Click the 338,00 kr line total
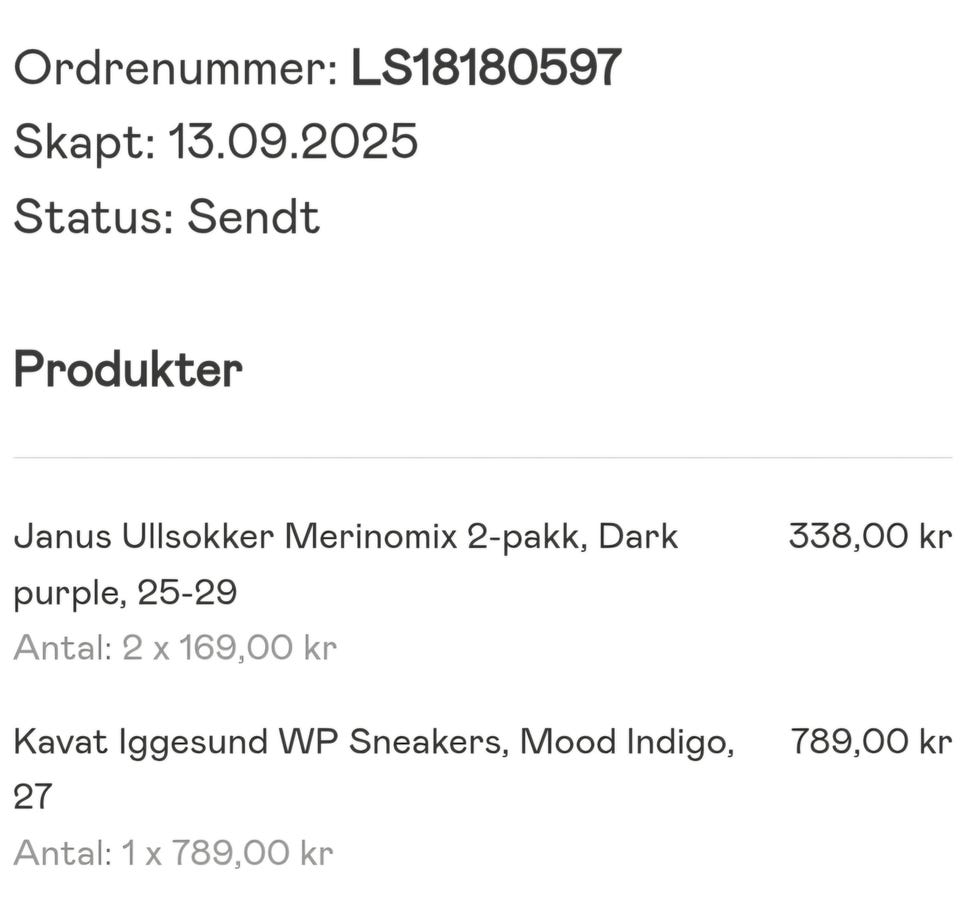The image size is (960, 916). tap(869, 536)
